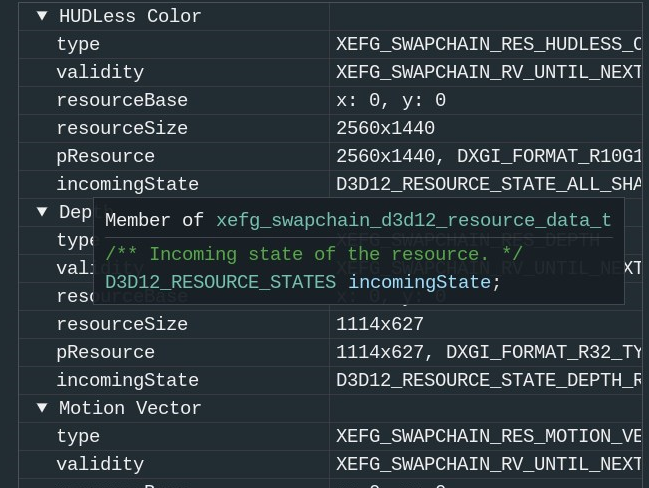
Task: Click the incomingState identifier in the tooltip
Action: (x=419, y=282)
